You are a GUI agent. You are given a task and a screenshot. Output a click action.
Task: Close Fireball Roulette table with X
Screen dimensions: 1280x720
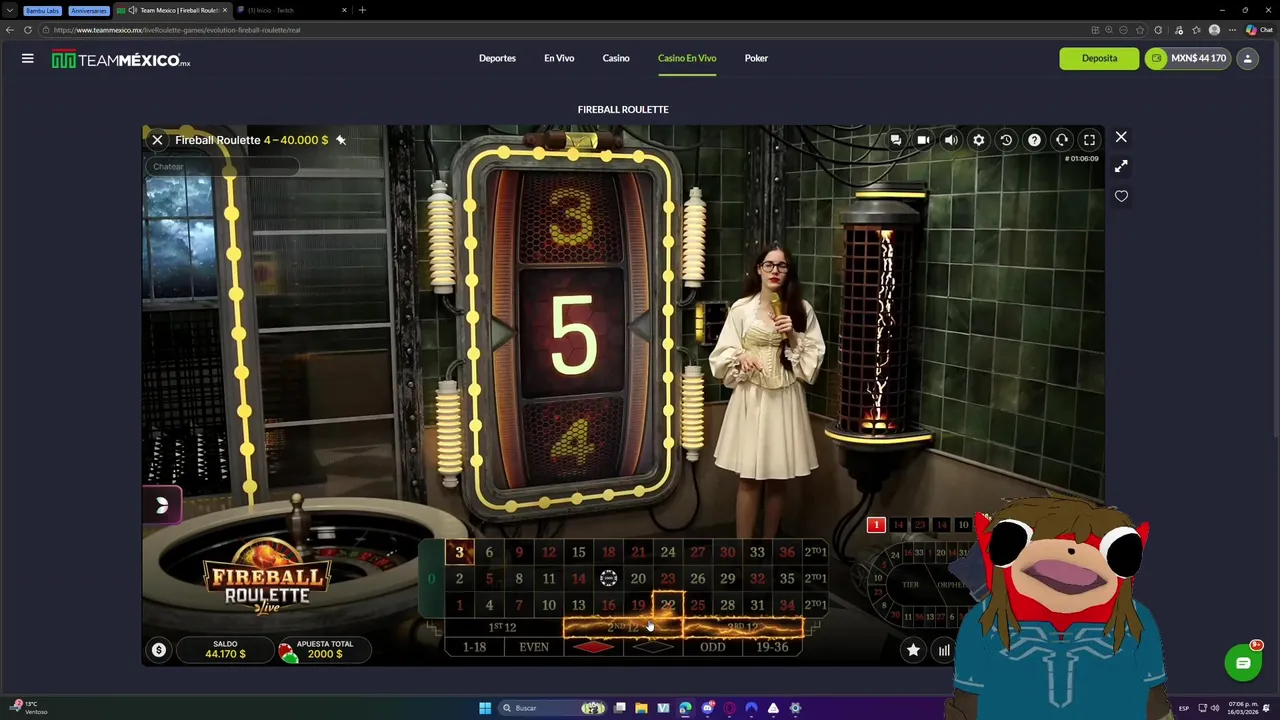click(157, 140)
